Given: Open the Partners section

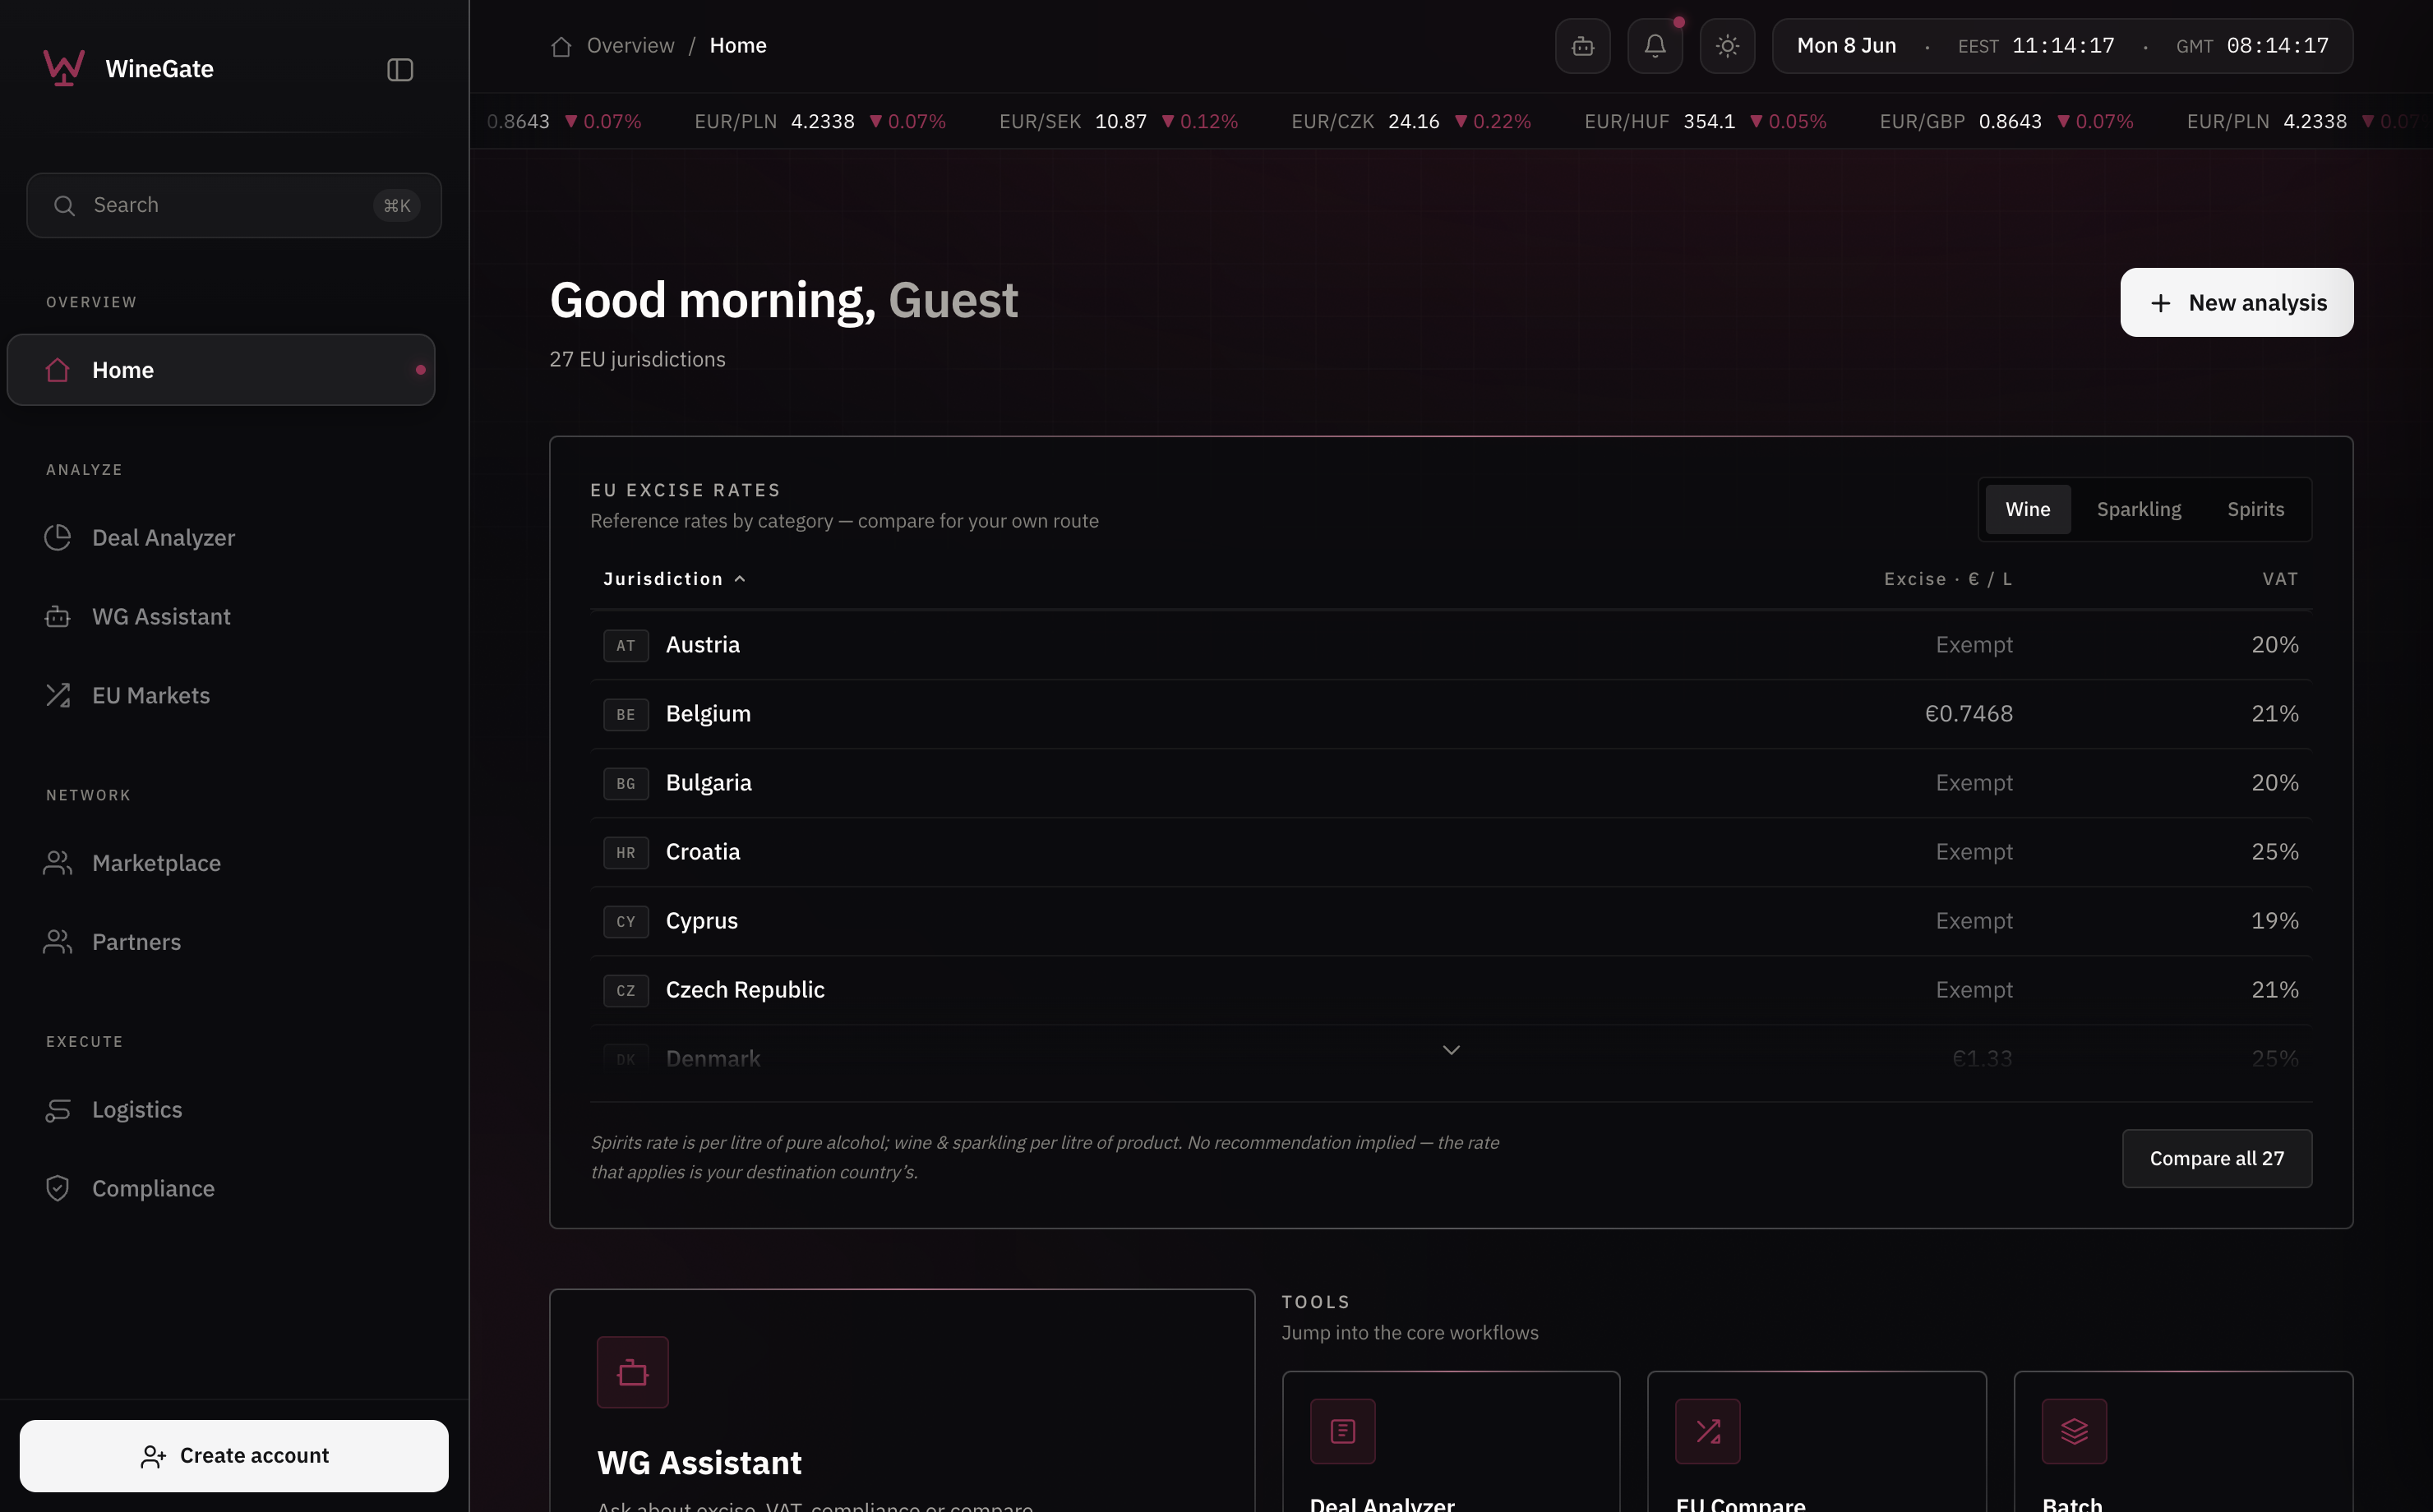Looking at the screenshot, I should pyautogui.click(x=136, y=941).
